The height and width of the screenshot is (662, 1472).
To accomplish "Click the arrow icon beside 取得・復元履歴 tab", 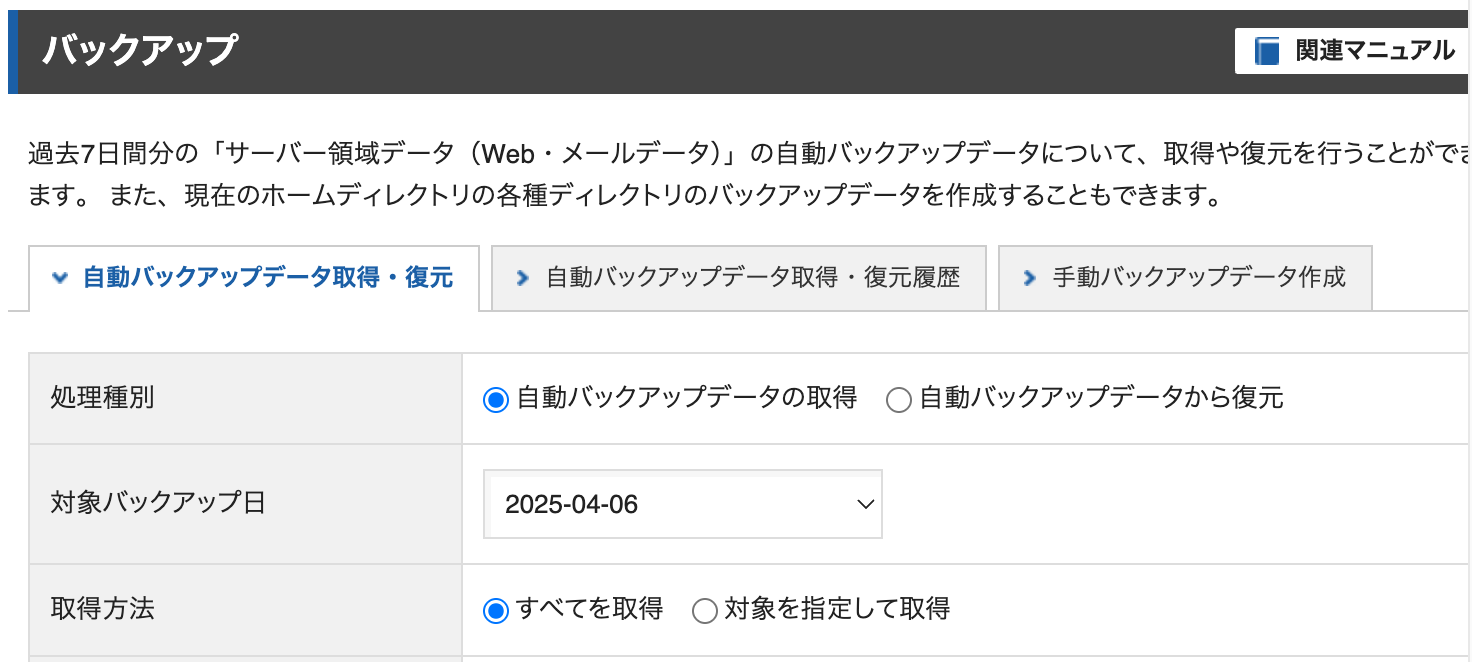I will (x=521, y=278).
